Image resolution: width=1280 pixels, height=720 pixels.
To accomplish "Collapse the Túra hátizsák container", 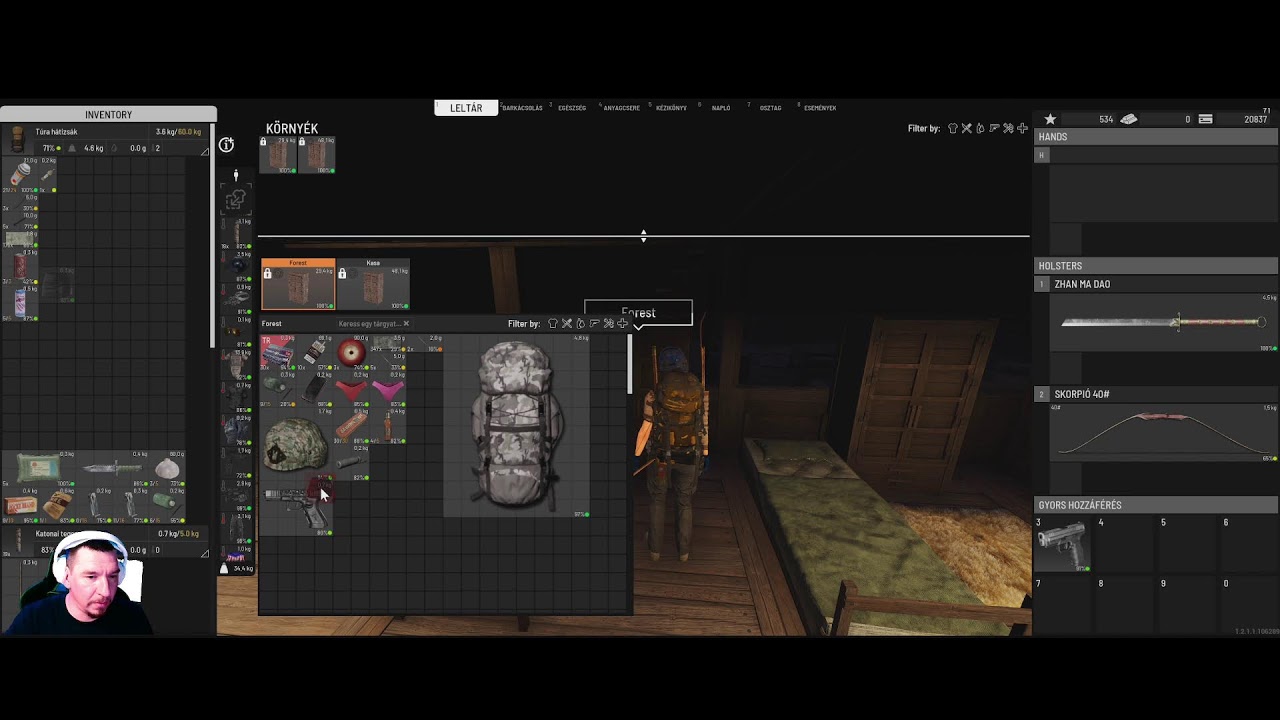I will pyautogui.click(x=206, y=151).
